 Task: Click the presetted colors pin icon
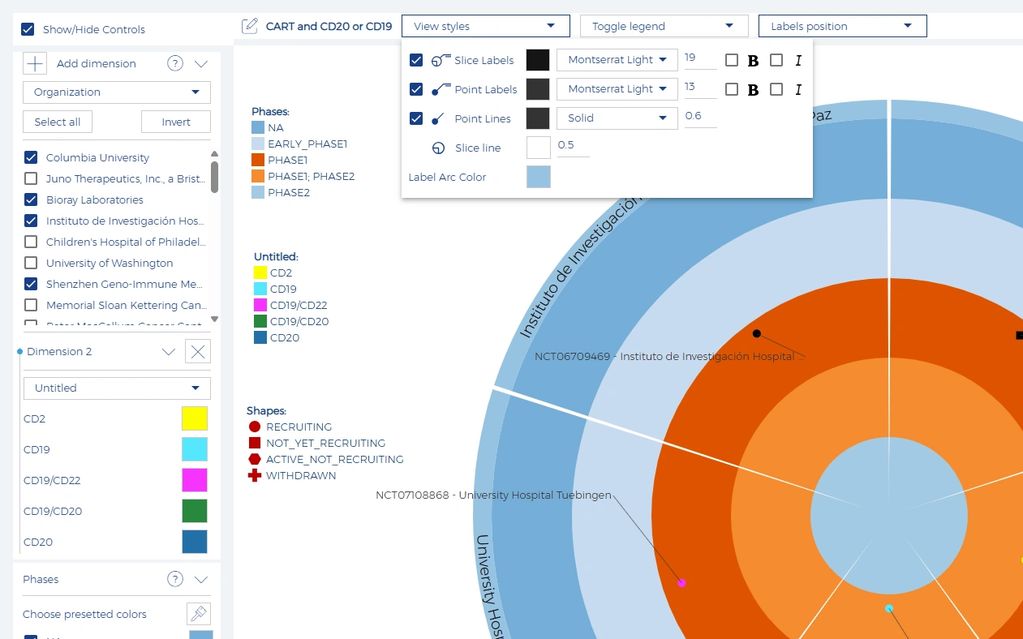pyautogui.click(x=198, y=614)
